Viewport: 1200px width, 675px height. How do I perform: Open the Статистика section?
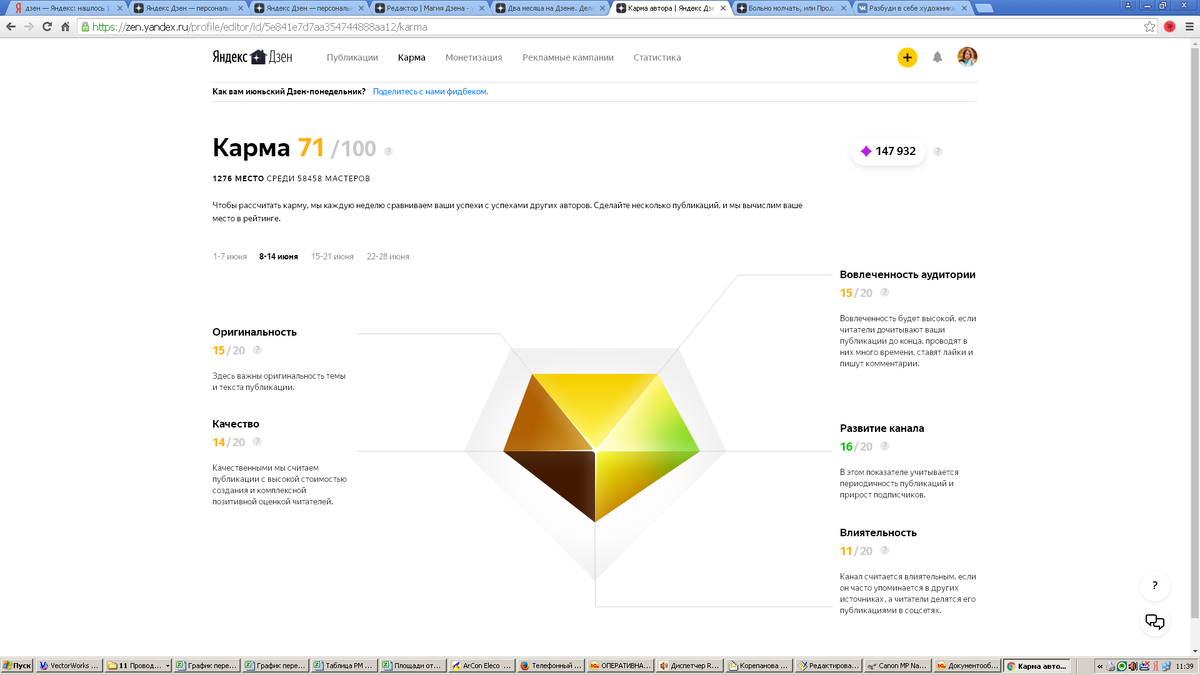[x=657, y=58]
